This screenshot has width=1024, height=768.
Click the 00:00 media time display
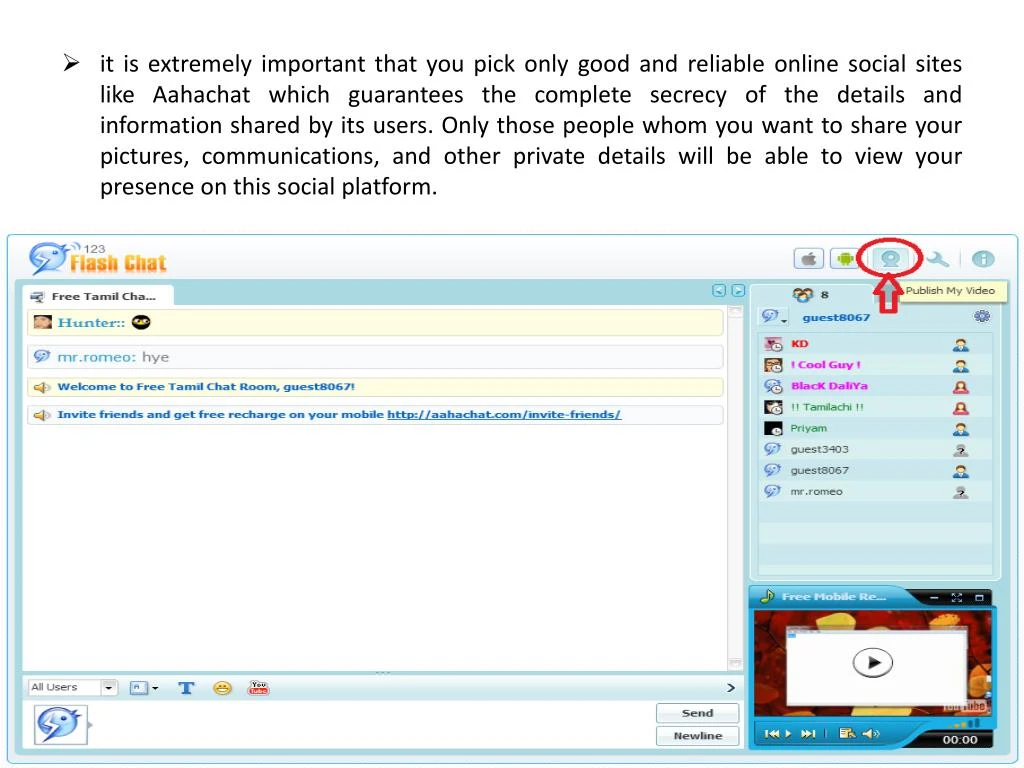pos(959,740)
